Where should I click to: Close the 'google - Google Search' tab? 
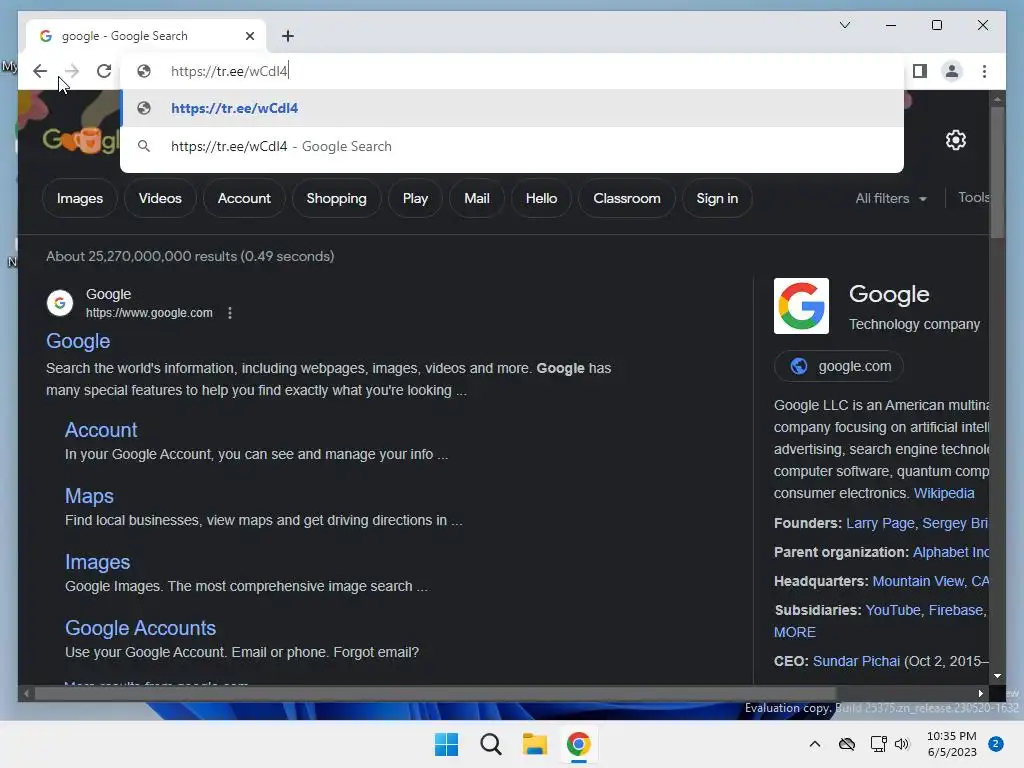point(249,36)
